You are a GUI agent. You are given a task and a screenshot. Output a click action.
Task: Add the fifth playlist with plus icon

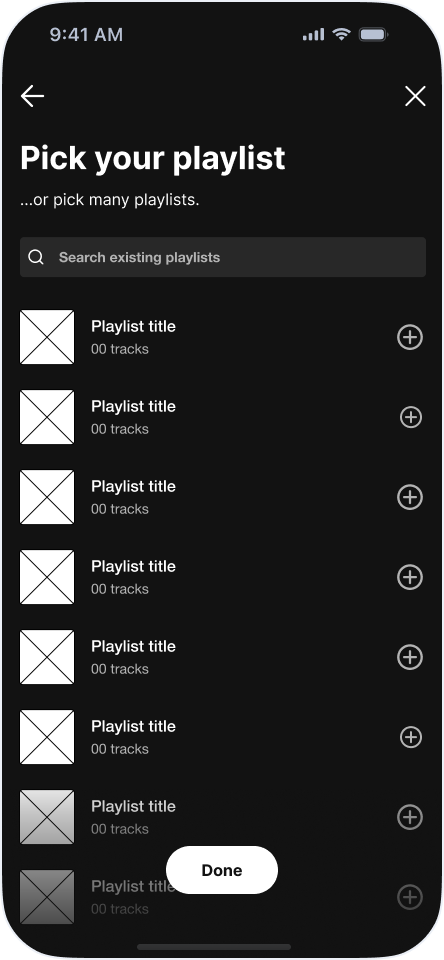point(410,657)
